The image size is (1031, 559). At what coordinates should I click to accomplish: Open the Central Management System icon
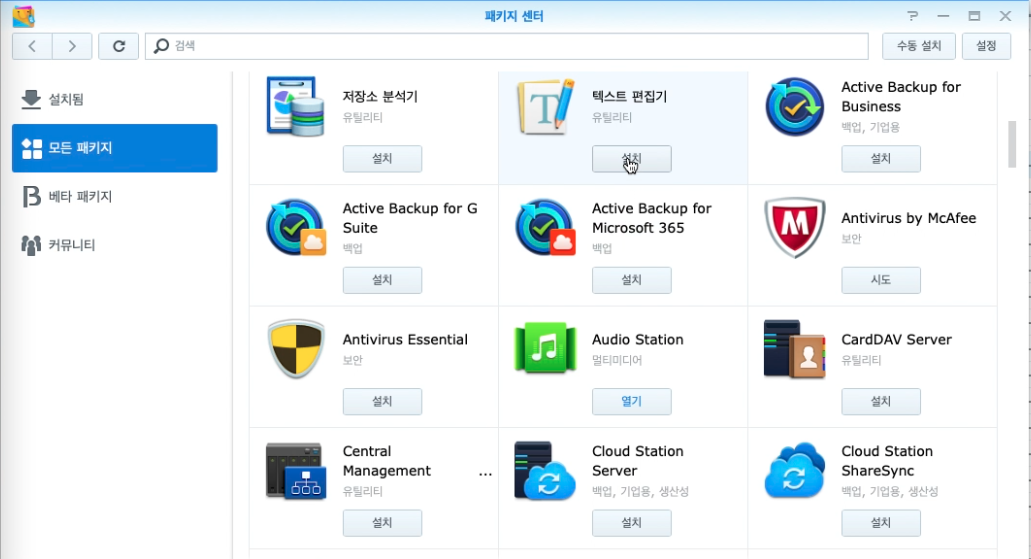click(295, 471)
